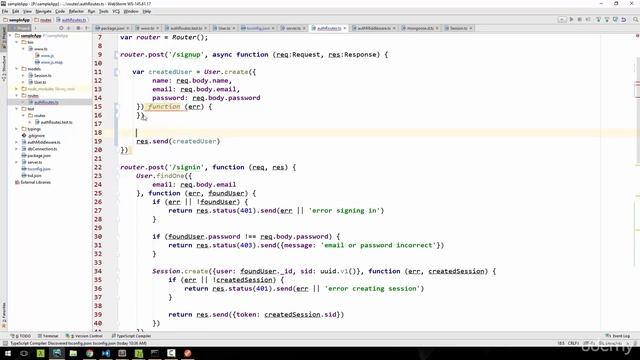This screenshot has height=360, width=640.
Task: Switch to the authMiddleware.ts editor tab
Action: pos(373,28)
